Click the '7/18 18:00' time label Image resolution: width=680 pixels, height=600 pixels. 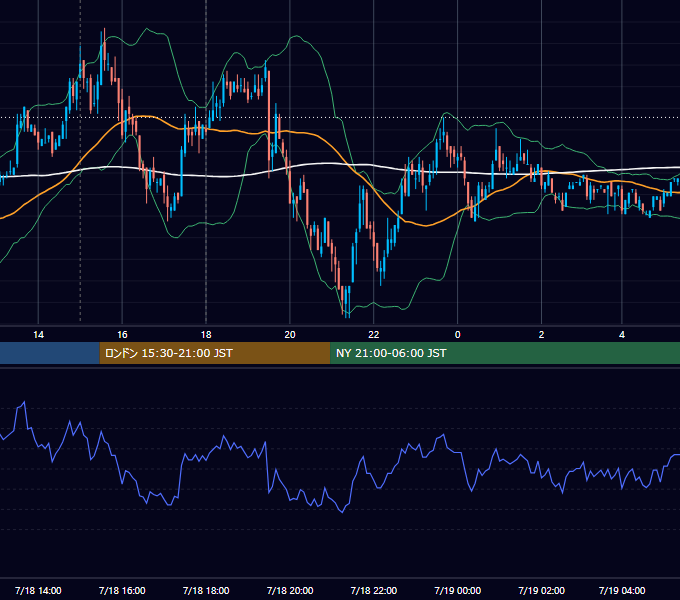click(x=206, y=590)
